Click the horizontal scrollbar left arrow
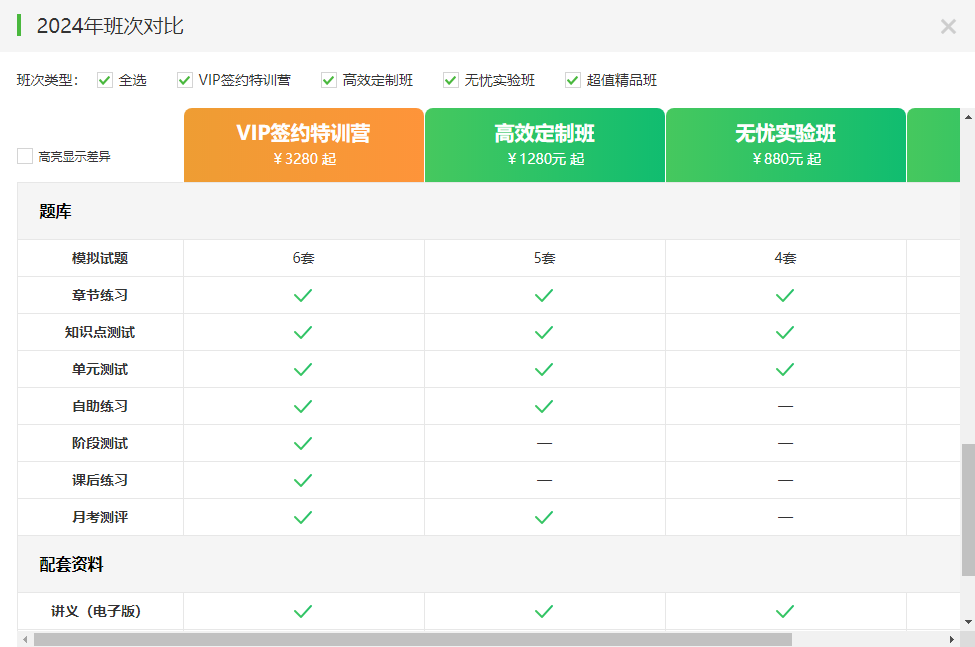Screen dimensions: 975x647 (x=25, y=639)
